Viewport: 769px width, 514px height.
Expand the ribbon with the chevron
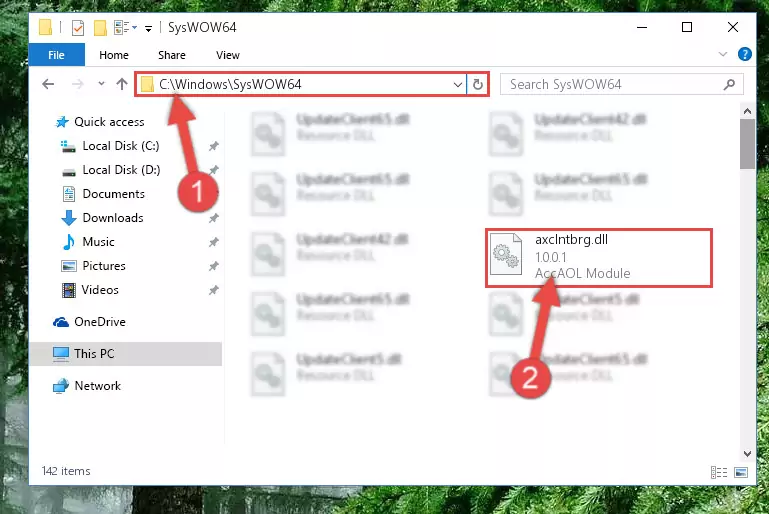(x=723, y=54)
